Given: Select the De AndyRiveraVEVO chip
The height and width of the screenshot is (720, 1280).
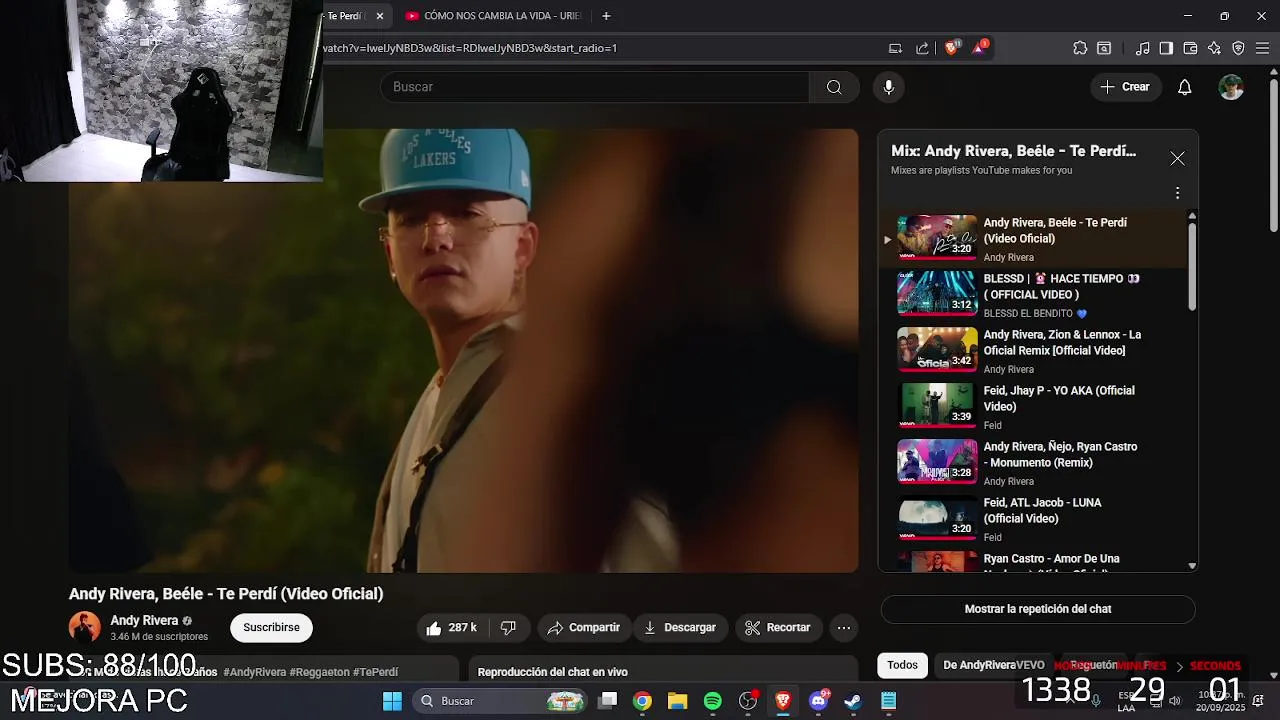Looking at the screenshot, I should 994,665.
